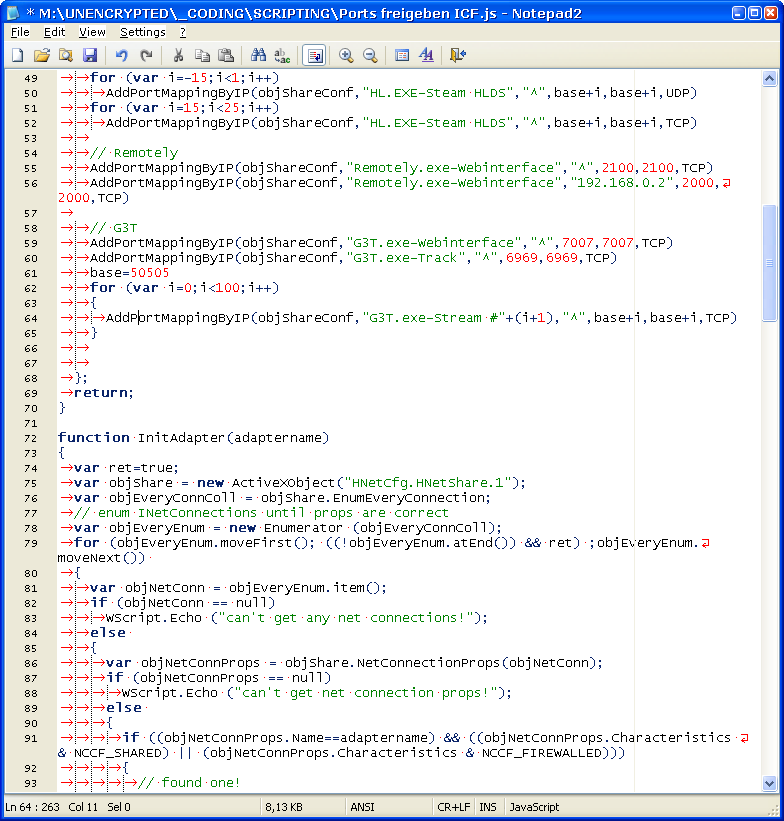Click the '// found one!' comment

click(189, 783)
